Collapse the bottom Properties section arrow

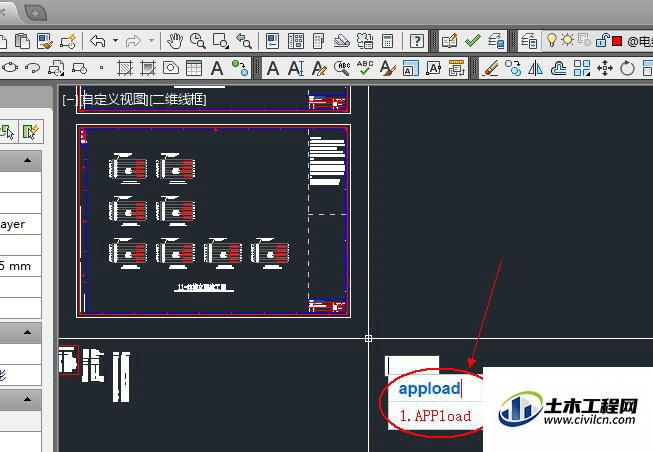click(x=27, y=399)
